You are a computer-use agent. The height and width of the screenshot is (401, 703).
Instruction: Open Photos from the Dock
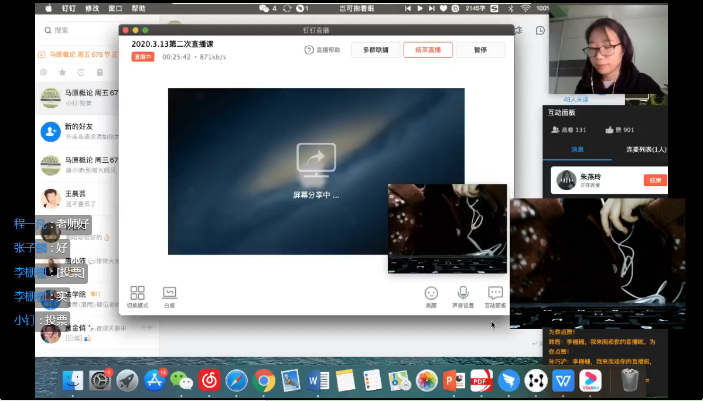(x=427, y=381)
